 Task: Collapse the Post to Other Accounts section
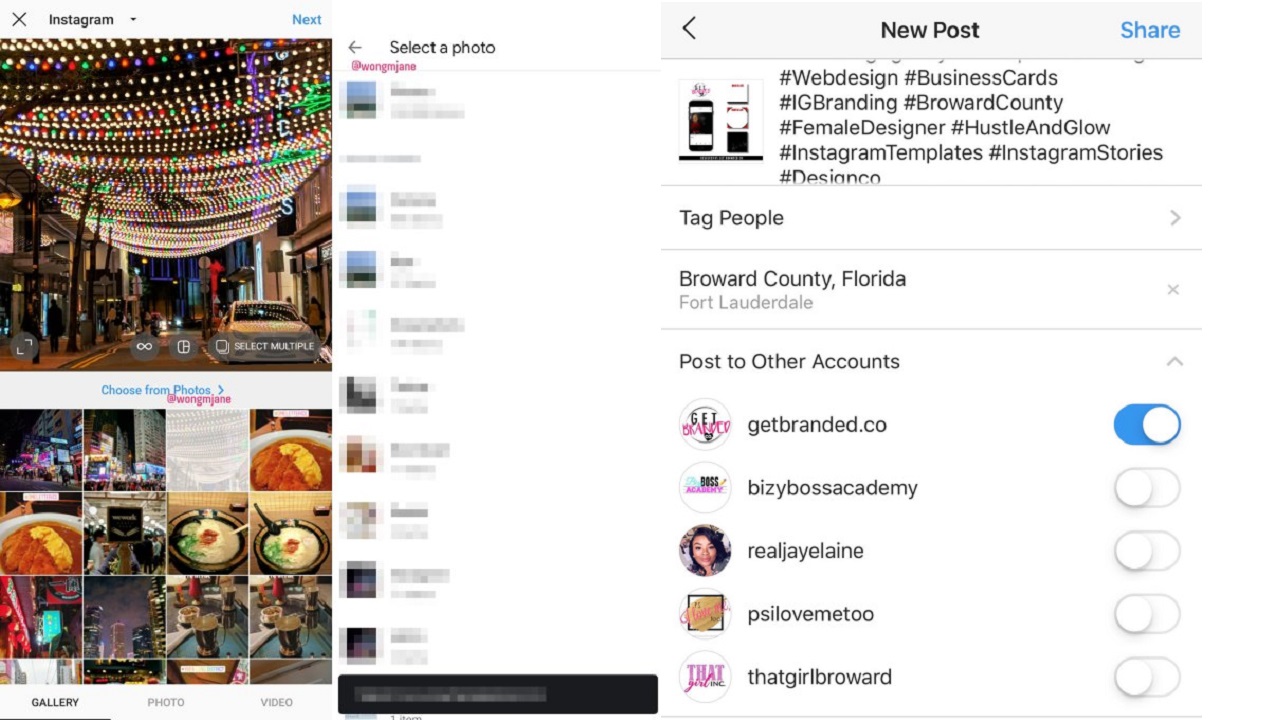1175,362
